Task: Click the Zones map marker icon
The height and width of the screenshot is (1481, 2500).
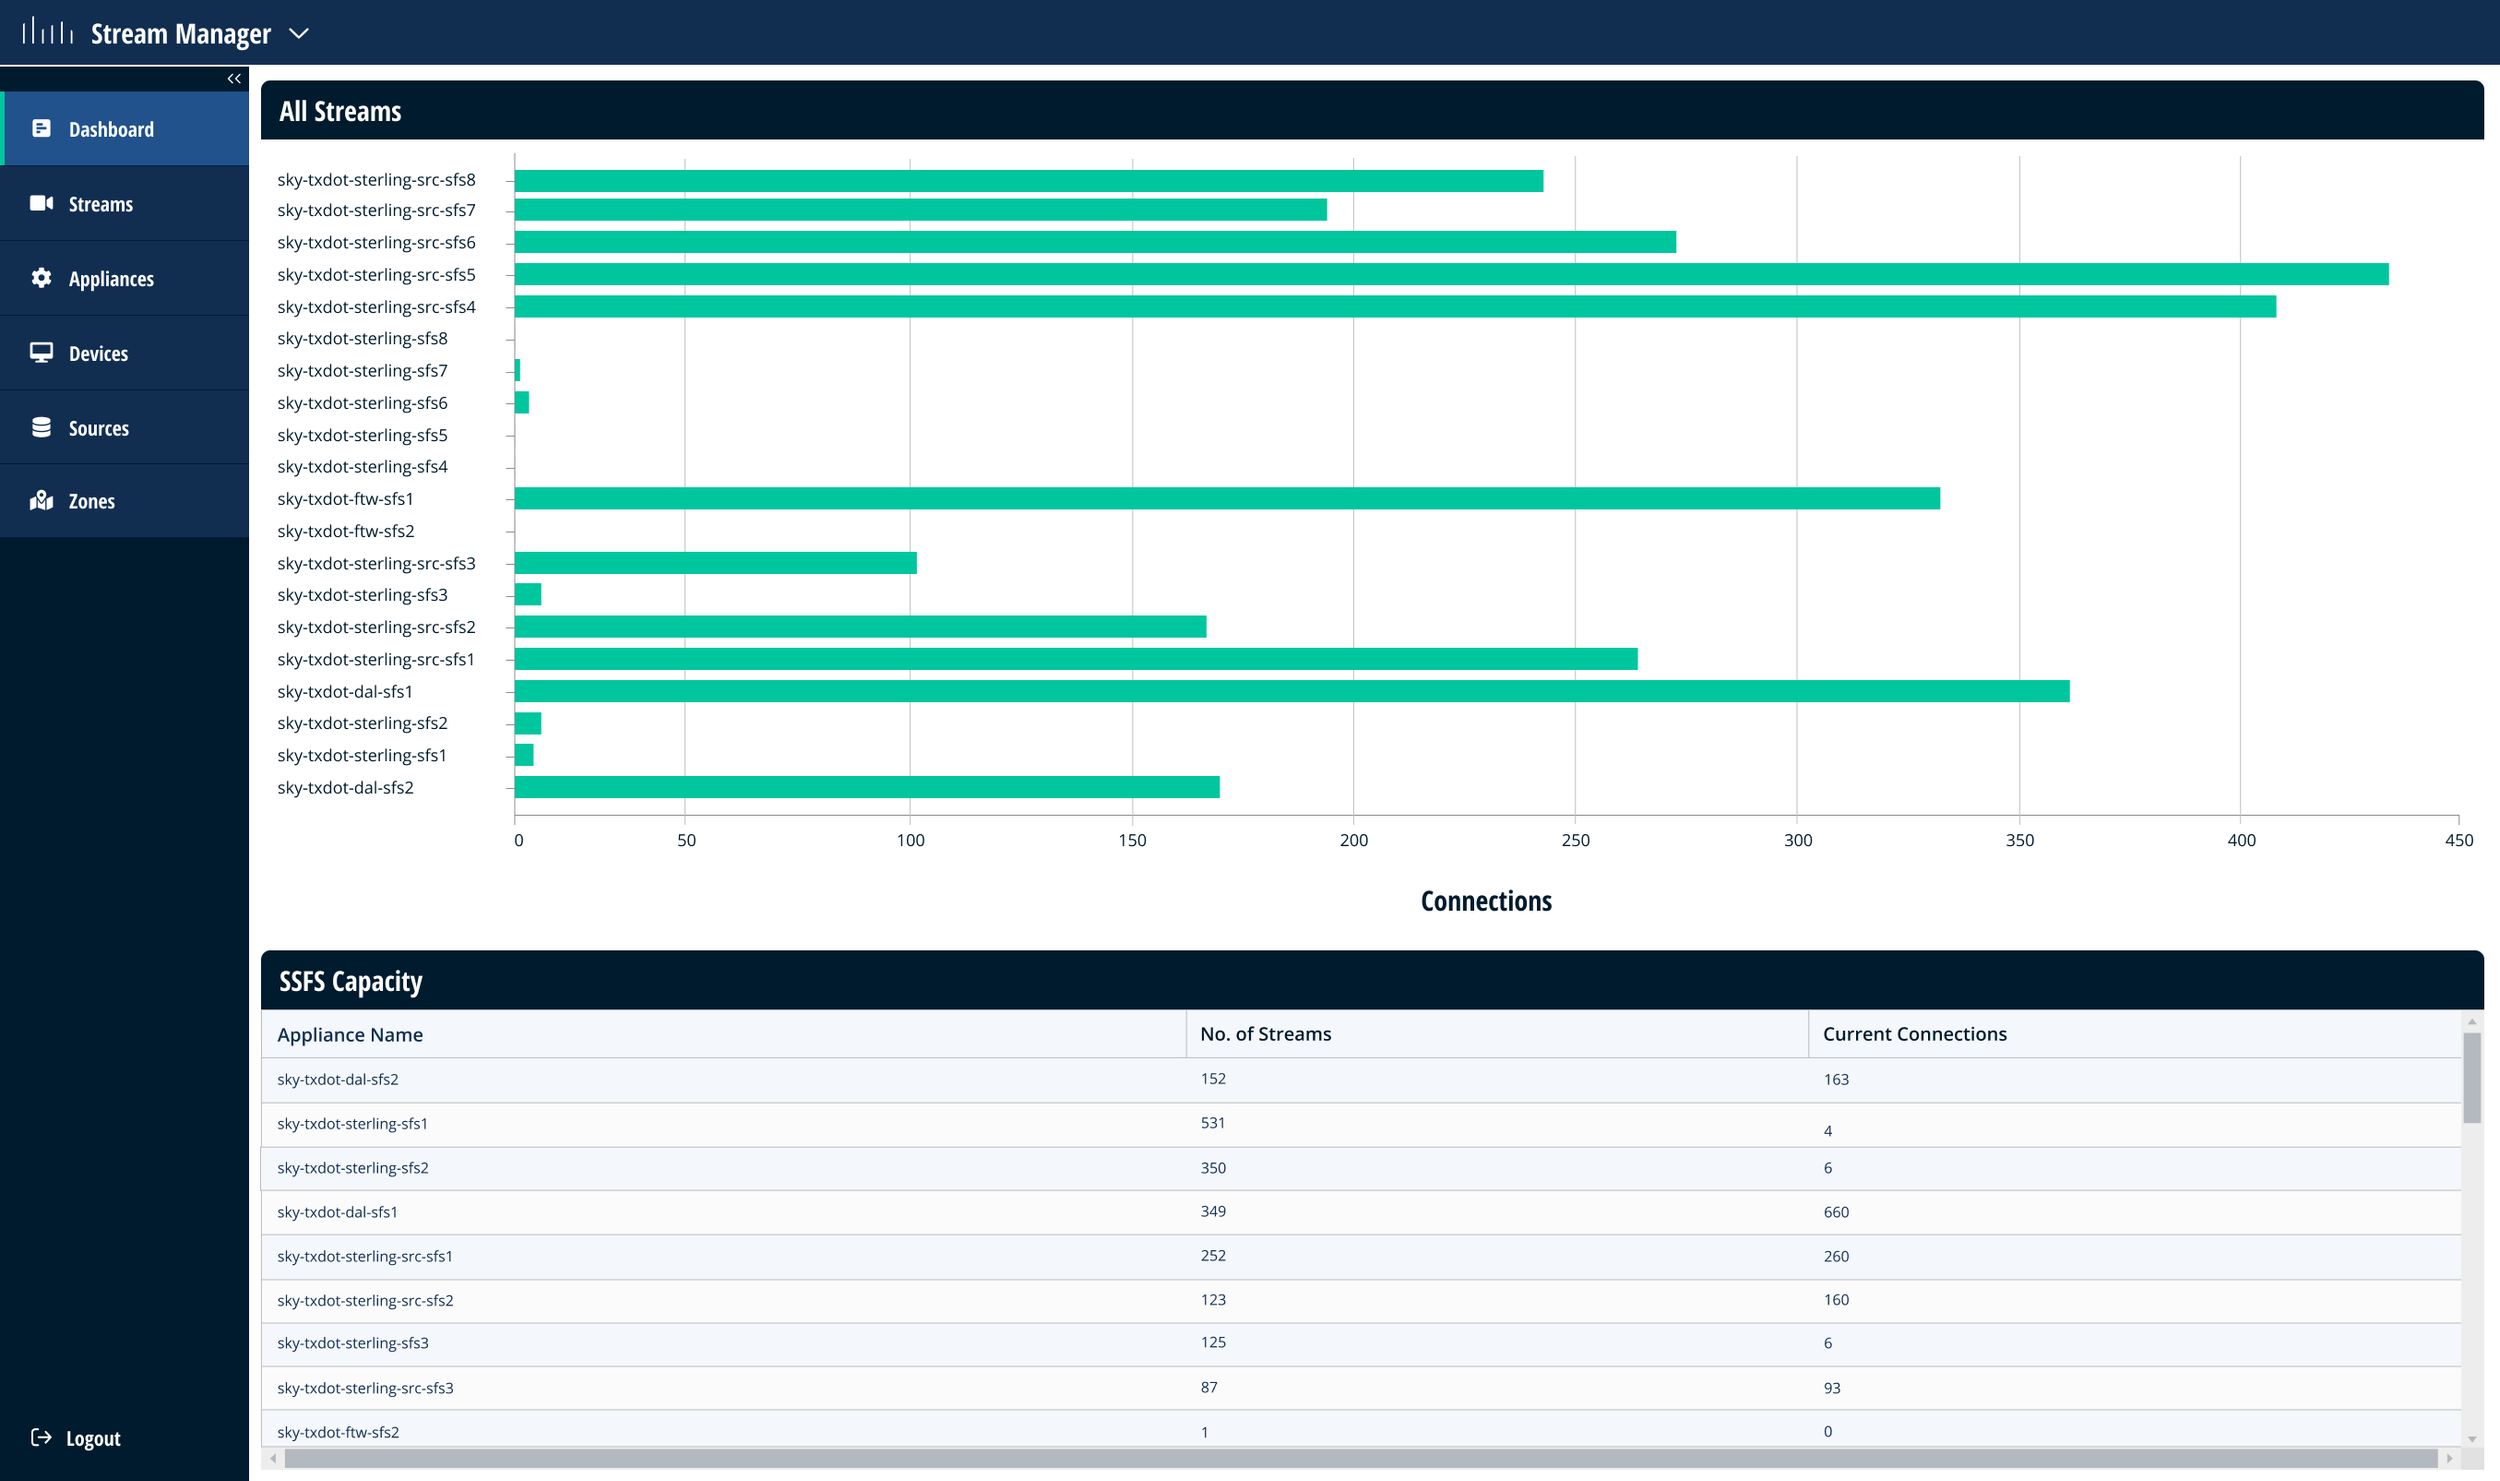Action: pyautogui.click(x=41, y=501)
